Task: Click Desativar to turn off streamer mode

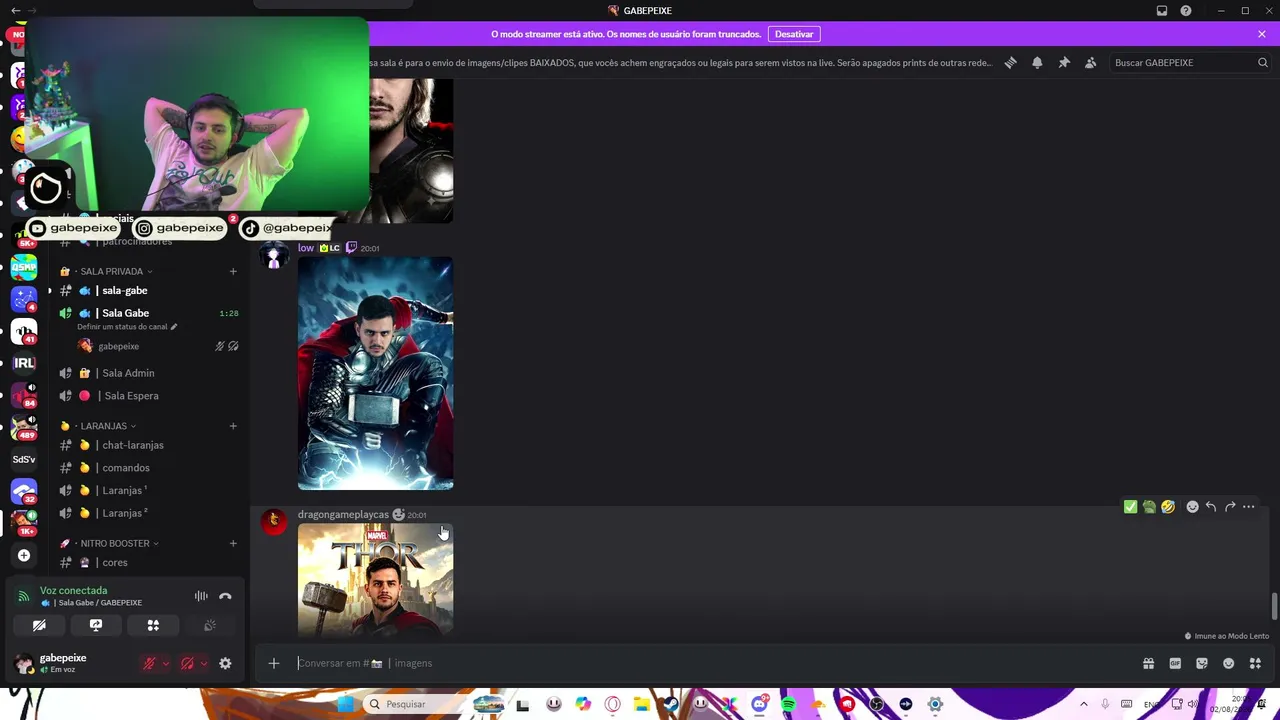Action: pyautogui.click(x=794, y=34)
